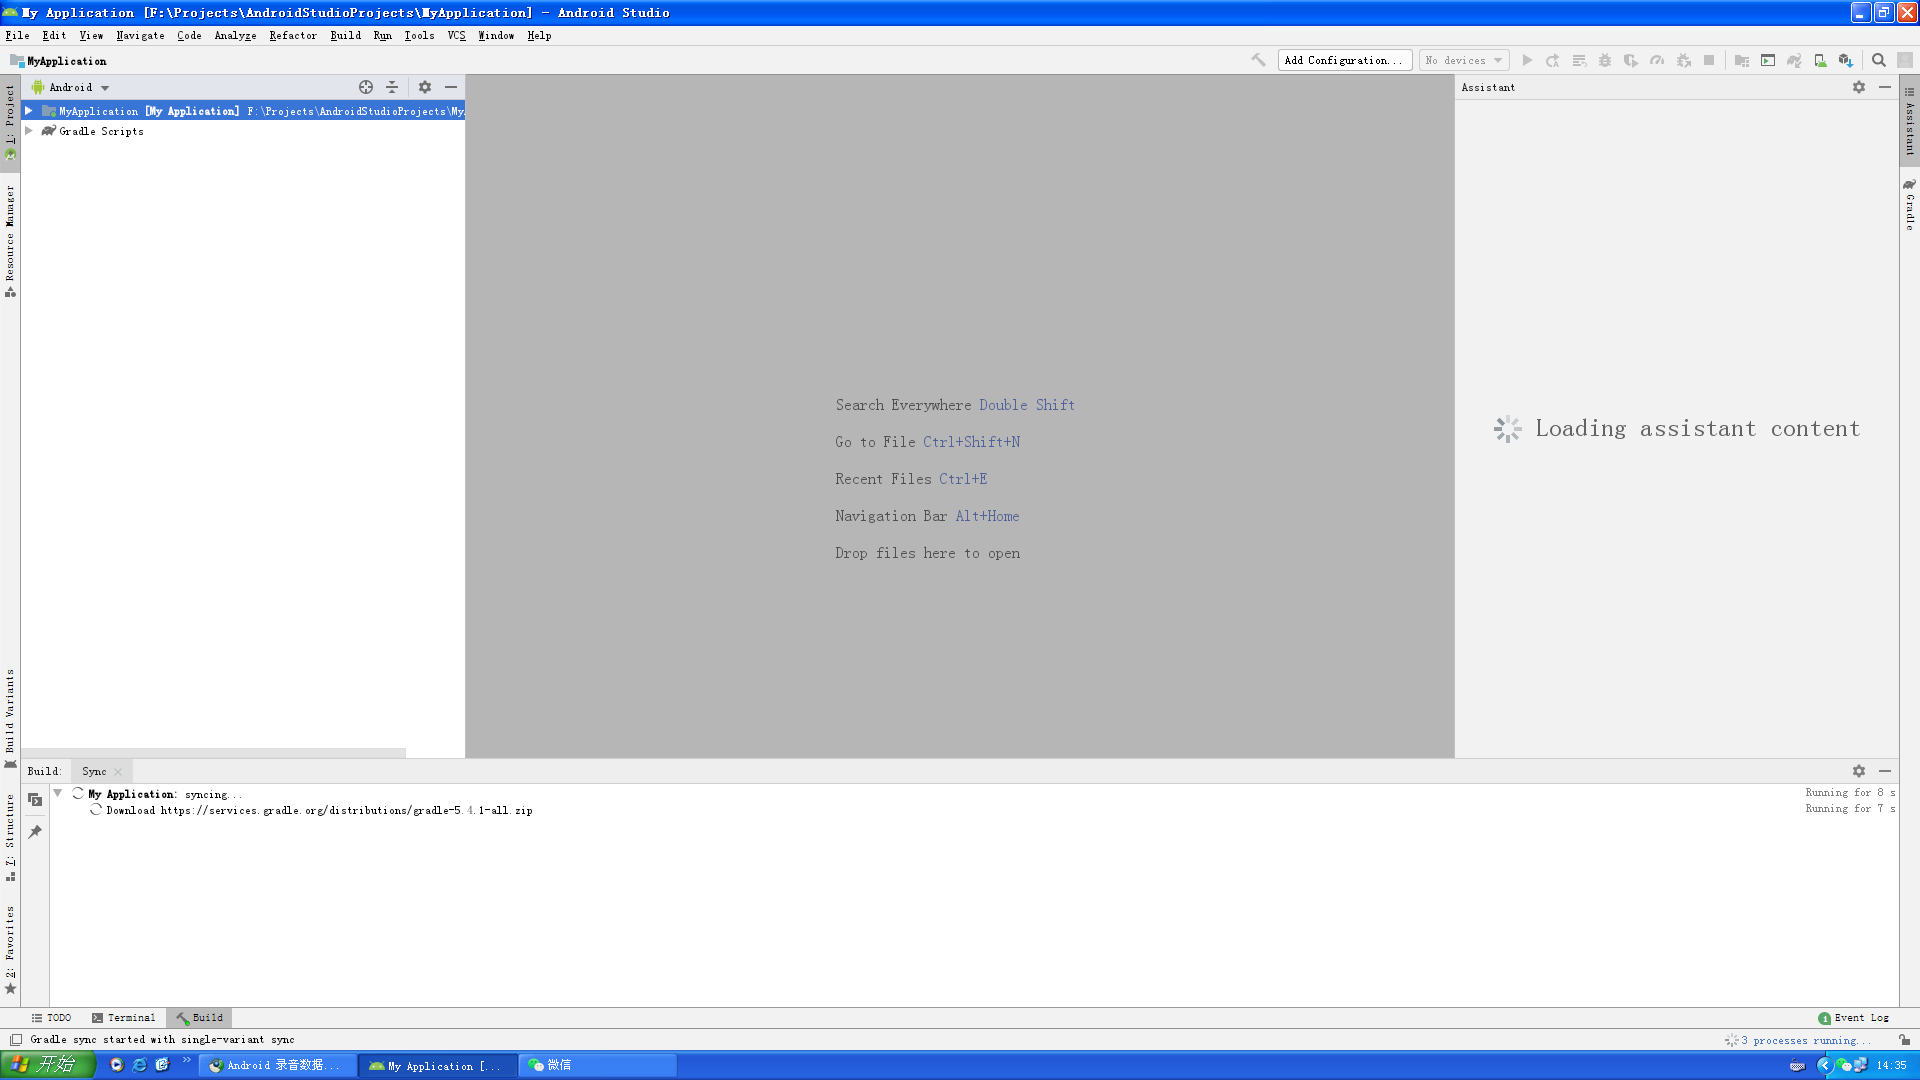Hide the Build panel with minus icon
The width and height of the screenshot is (1920, 1080).
coord(1885,771)
